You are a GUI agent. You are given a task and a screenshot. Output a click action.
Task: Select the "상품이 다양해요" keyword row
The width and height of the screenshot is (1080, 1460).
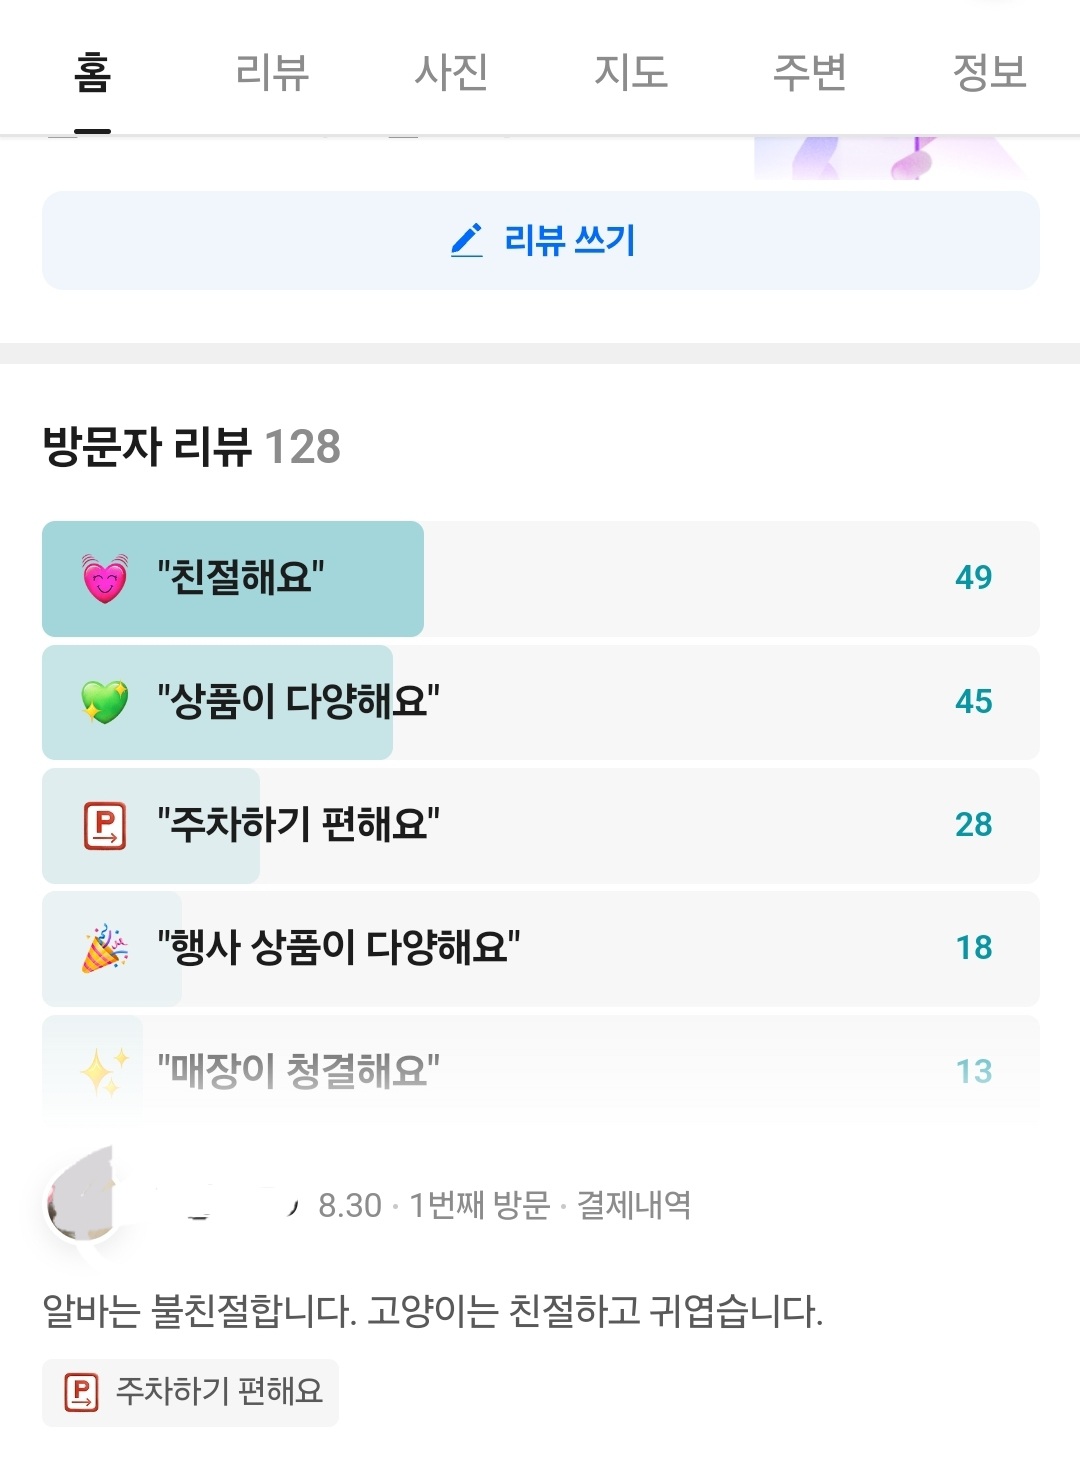click(x=540, y=702)
